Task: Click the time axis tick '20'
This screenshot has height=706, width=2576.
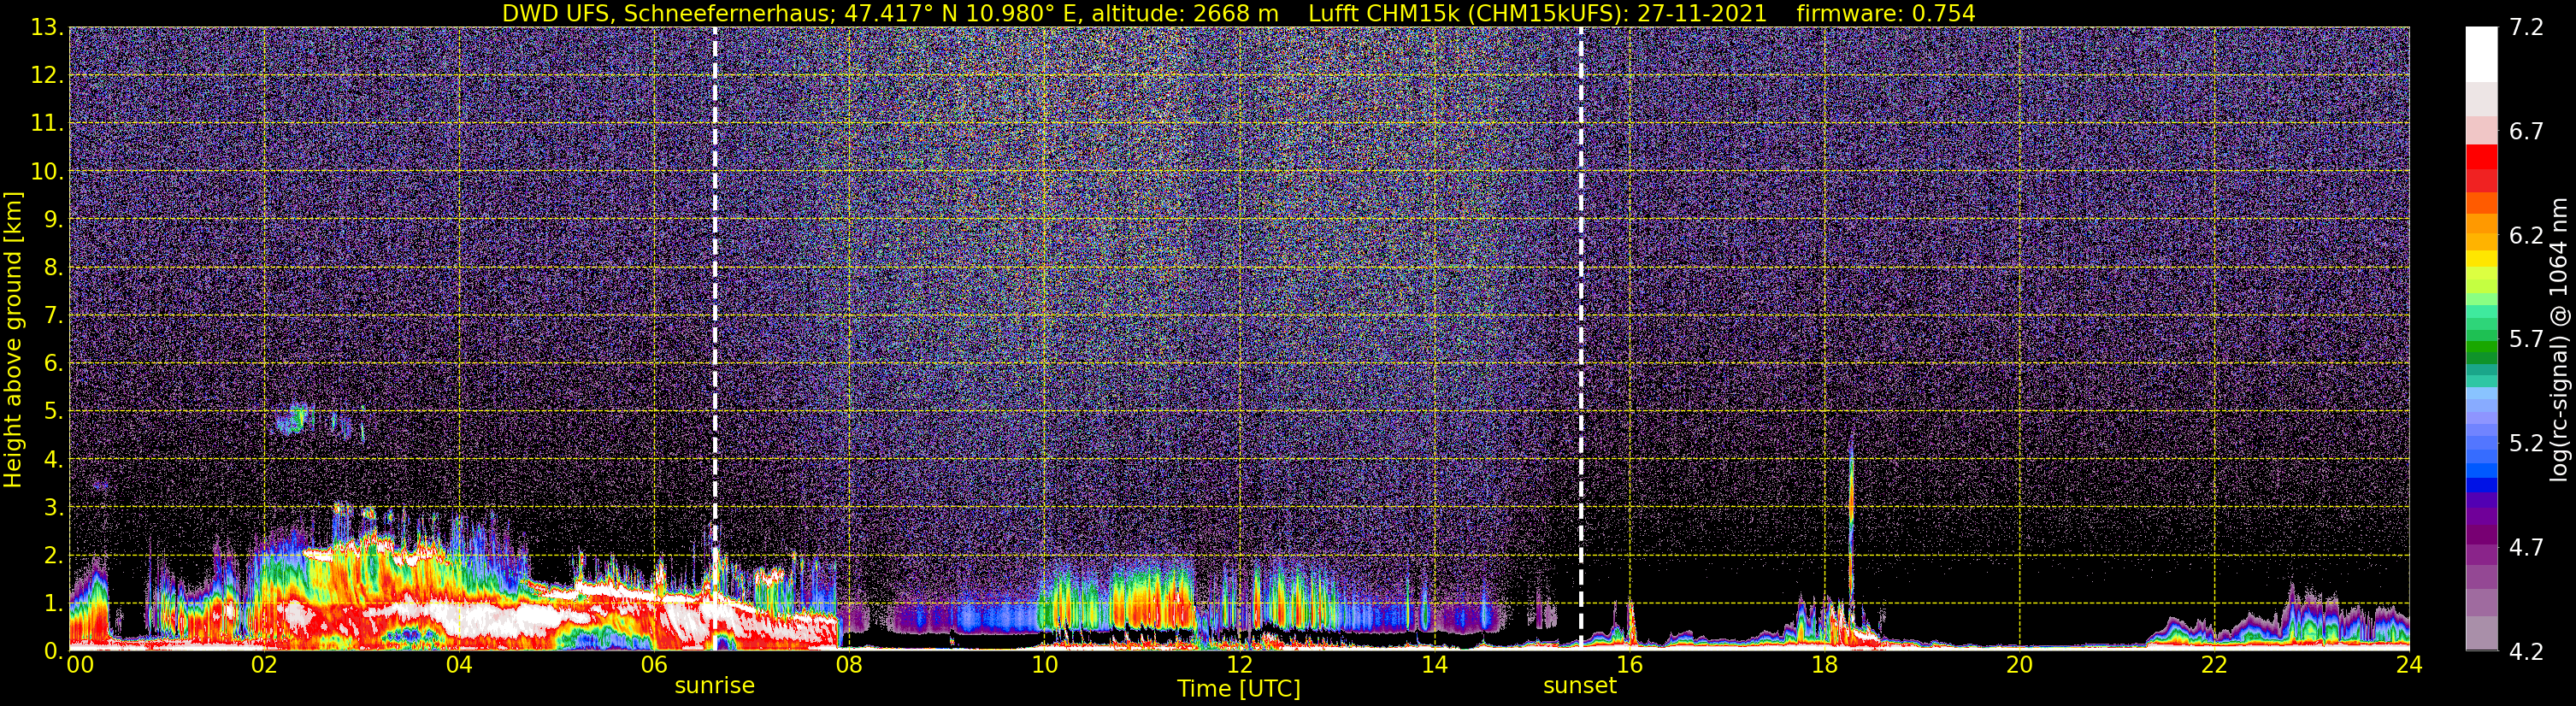Action: 2019,666
